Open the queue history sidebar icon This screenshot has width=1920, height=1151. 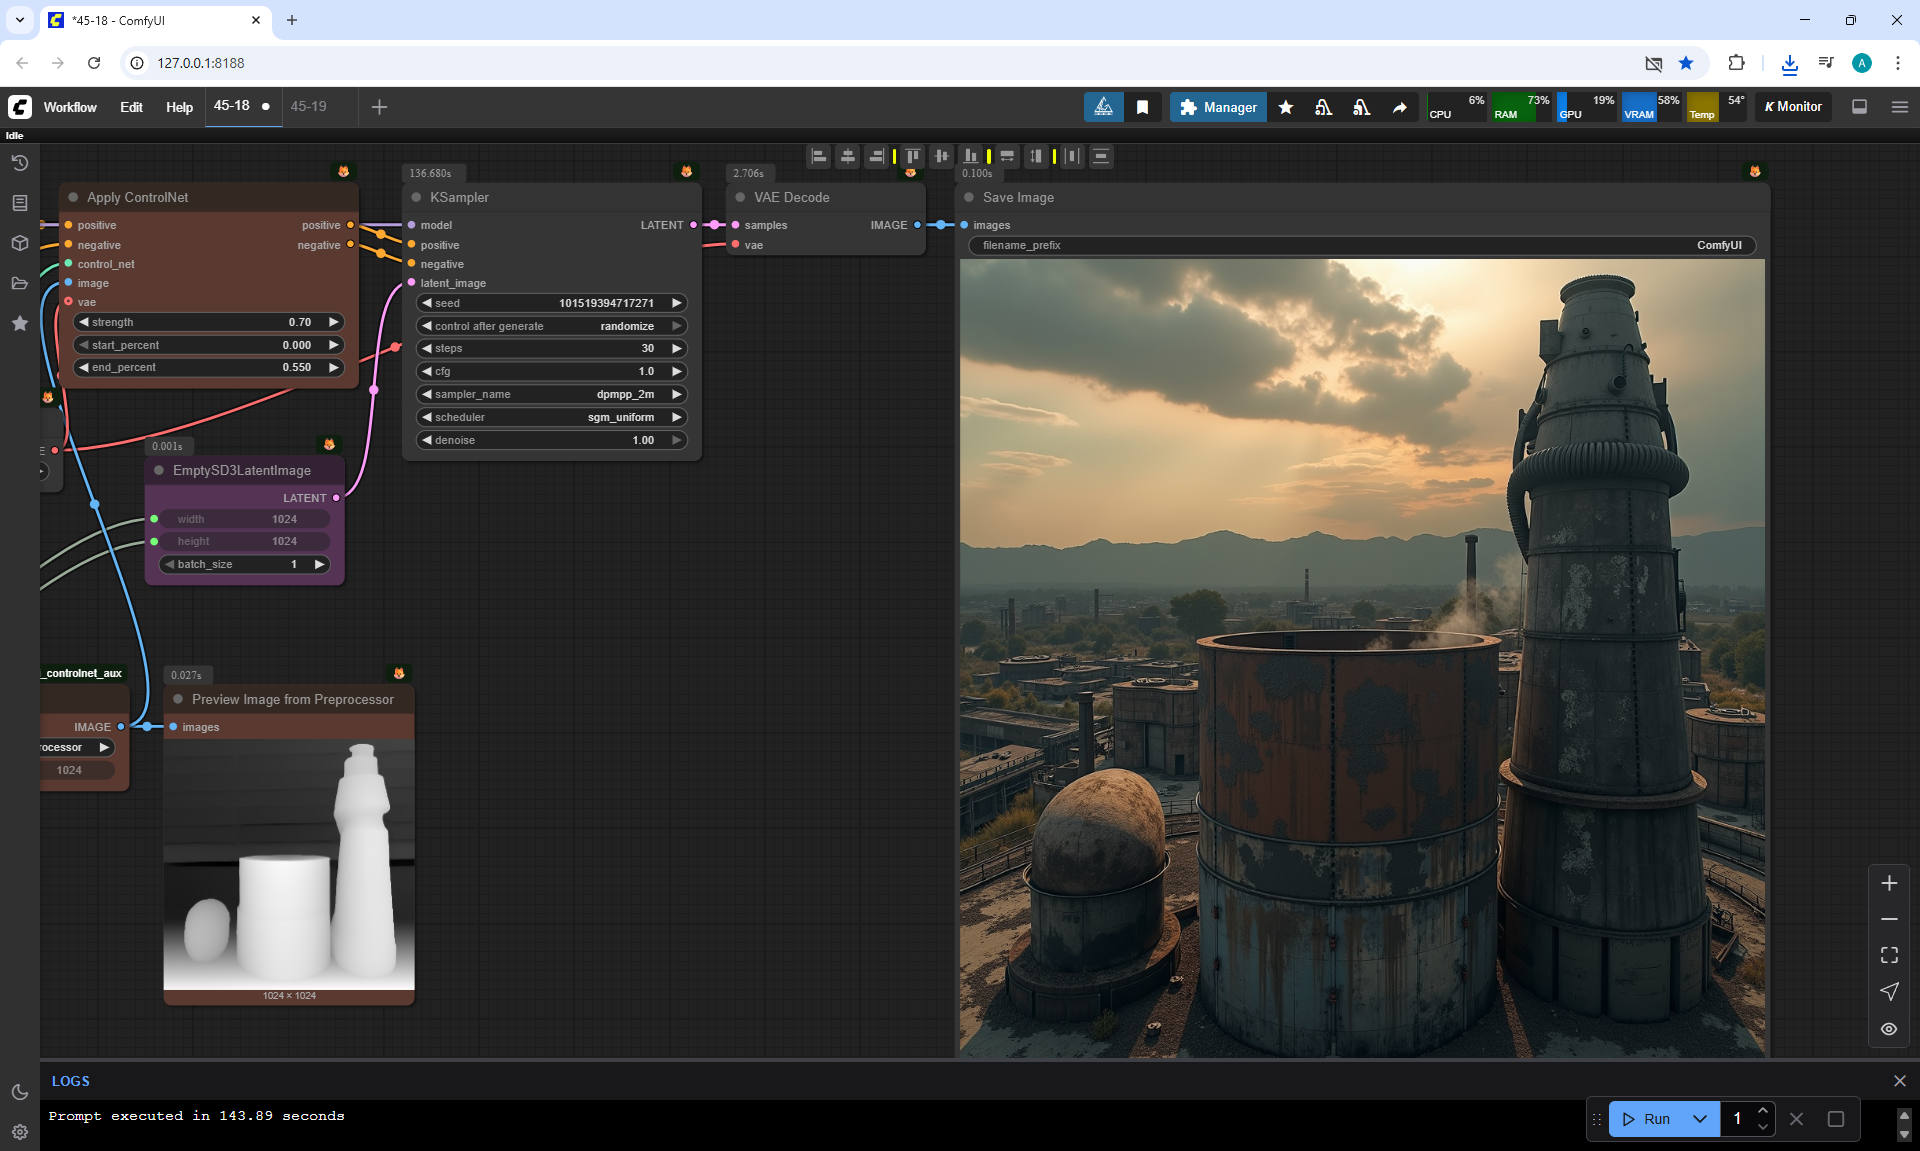pyautogui.click(x=19, y=163)
